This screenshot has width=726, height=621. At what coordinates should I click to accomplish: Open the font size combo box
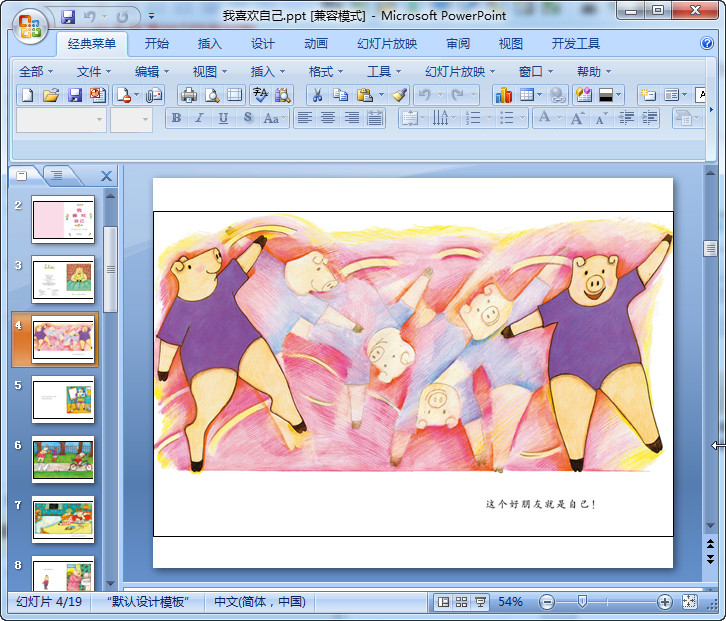tap(131, 119)
